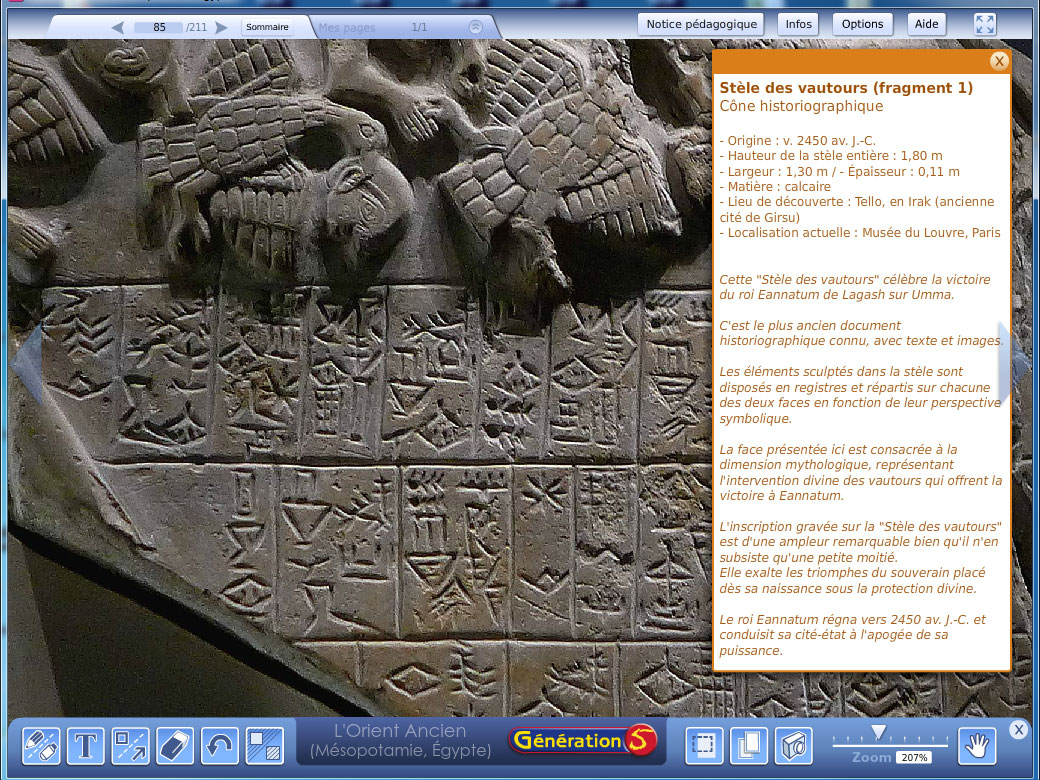Open the page copy tool
1040x780 pixels.
748,745
